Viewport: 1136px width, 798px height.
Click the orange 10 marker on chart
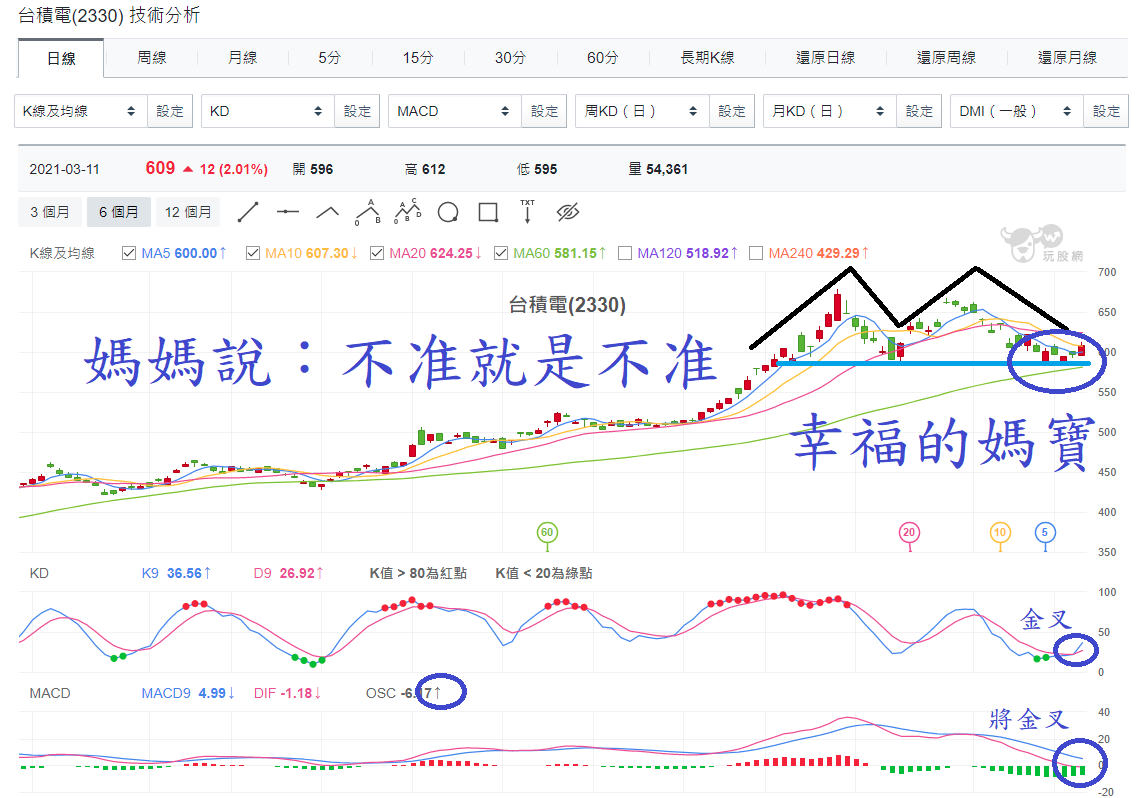click(x=1000, y=533)
